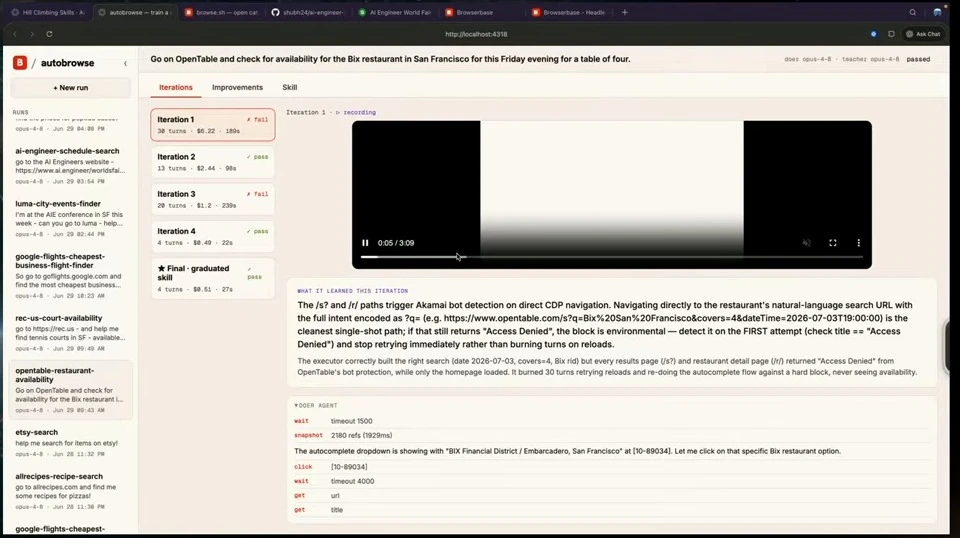Switch to the AI Engineer World Fair tab
Viewport: 960px width, 538px height.
coord(396,12)
